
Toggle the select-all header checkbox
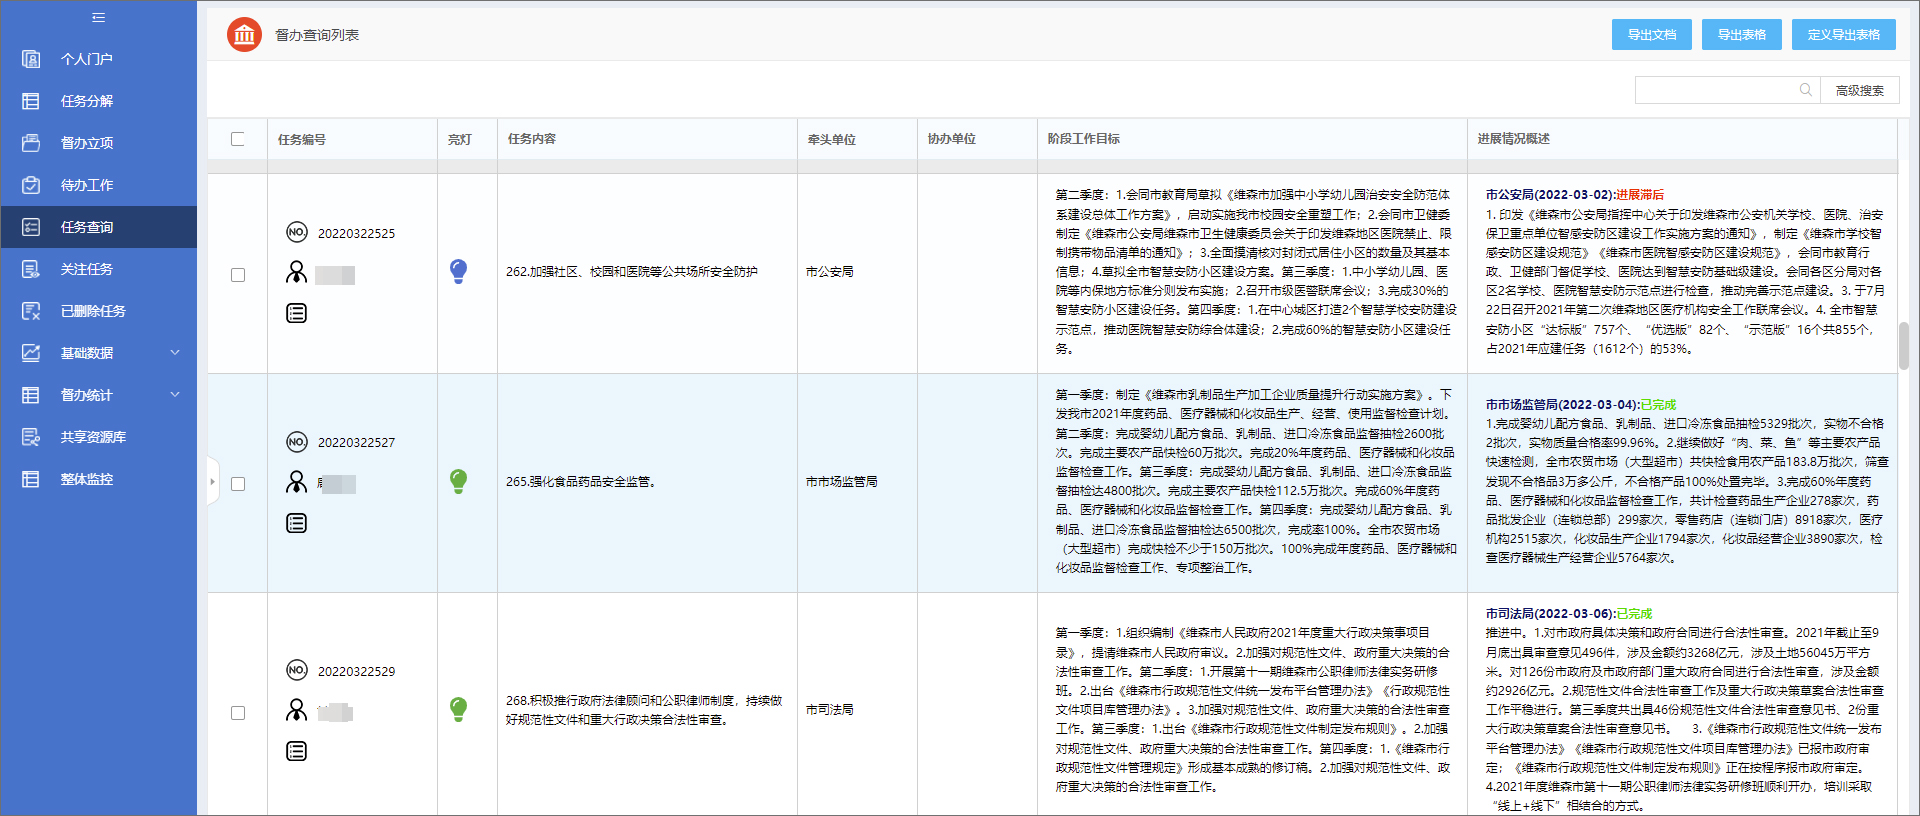(x=237, y=139)
